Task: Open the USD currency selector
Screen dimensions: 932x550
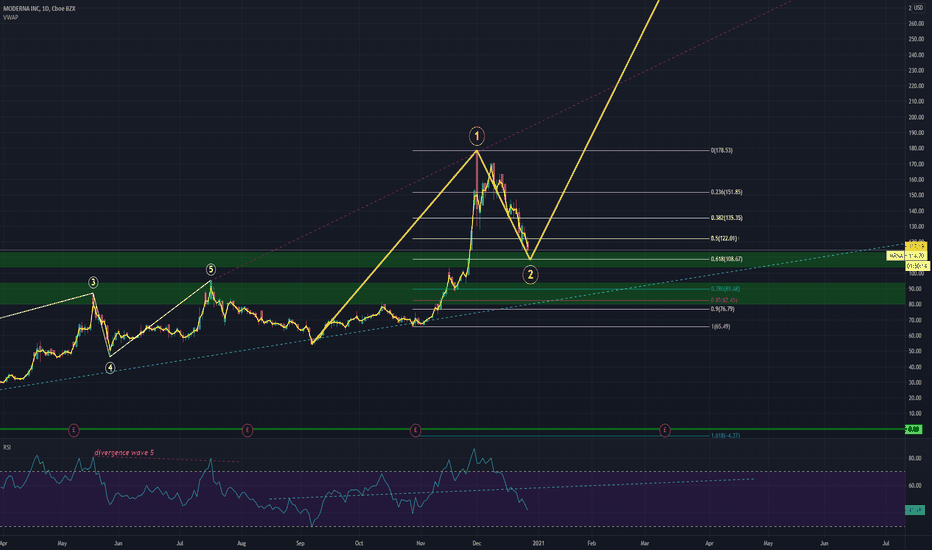Action: [x=918, y=8]
